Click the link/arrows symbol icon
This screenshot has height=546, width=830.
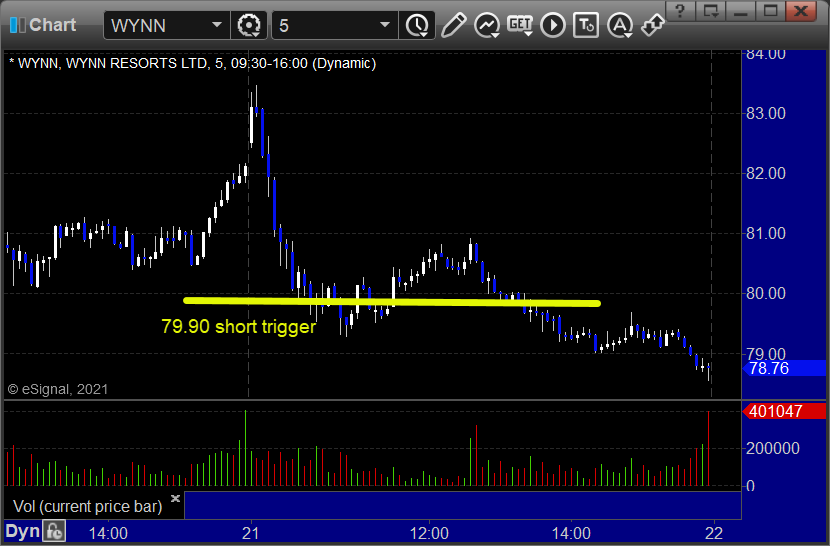point(653,25)
